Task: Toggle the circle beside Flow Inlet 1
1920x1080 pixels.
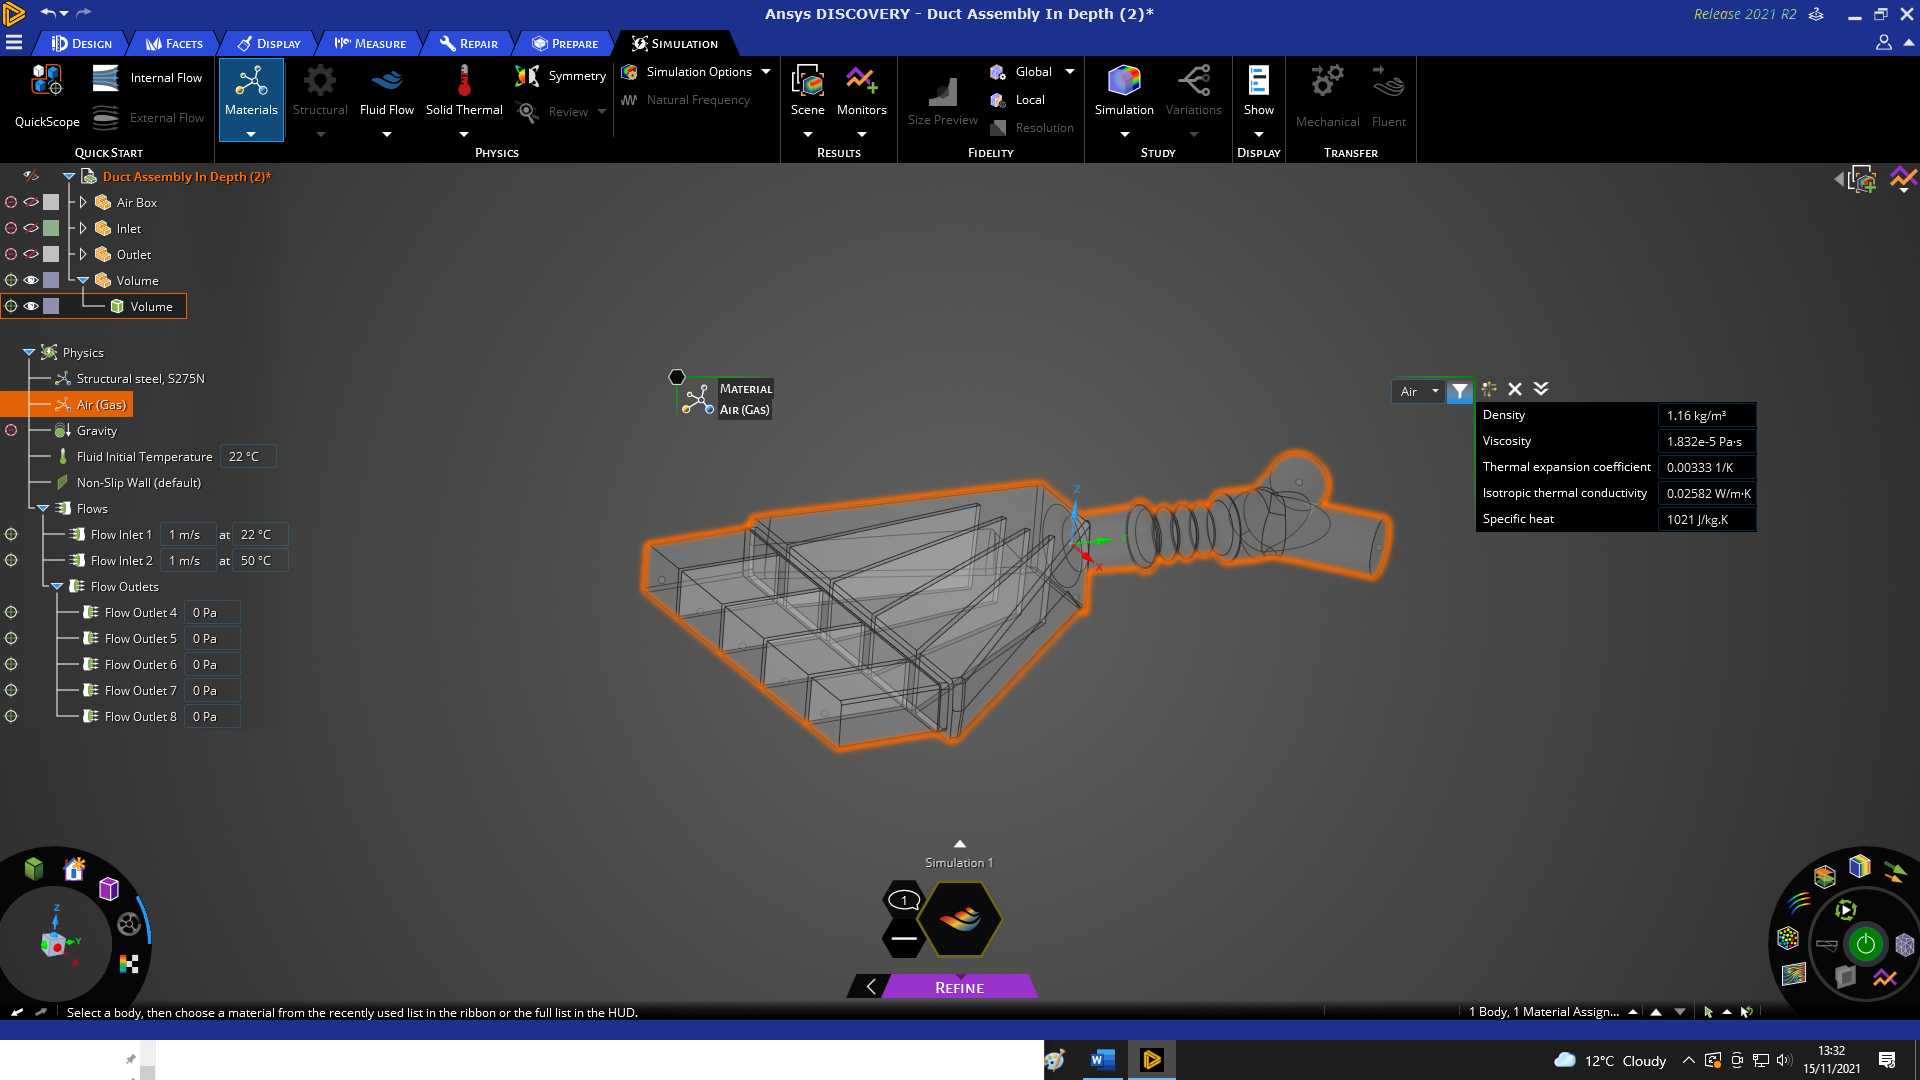Action: 11,535
